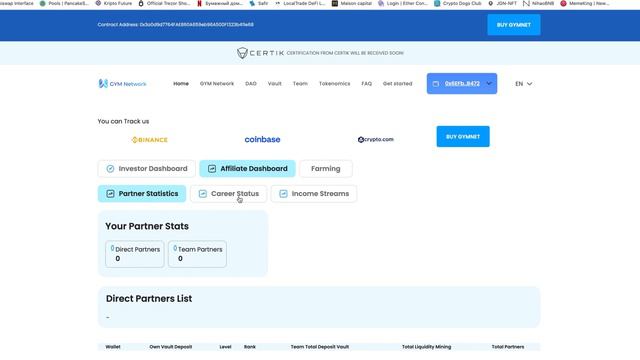Image resolution: width=640 pixels, height=360 pixels.
Task: Click the connected wallet address button
Action: coord(462,84)
